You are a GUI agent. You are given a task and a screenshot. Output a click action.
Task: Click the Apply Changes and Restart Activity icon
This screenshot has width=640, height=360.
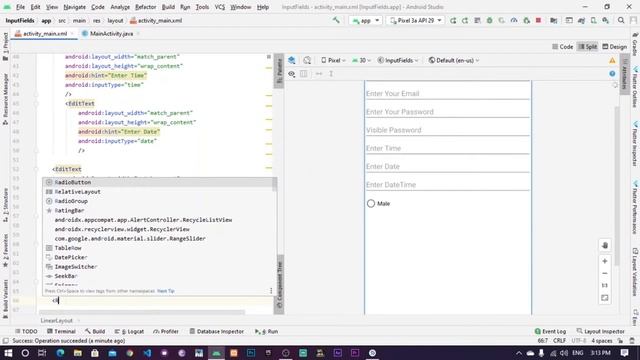pyautogui.click(x=453, y=20)
